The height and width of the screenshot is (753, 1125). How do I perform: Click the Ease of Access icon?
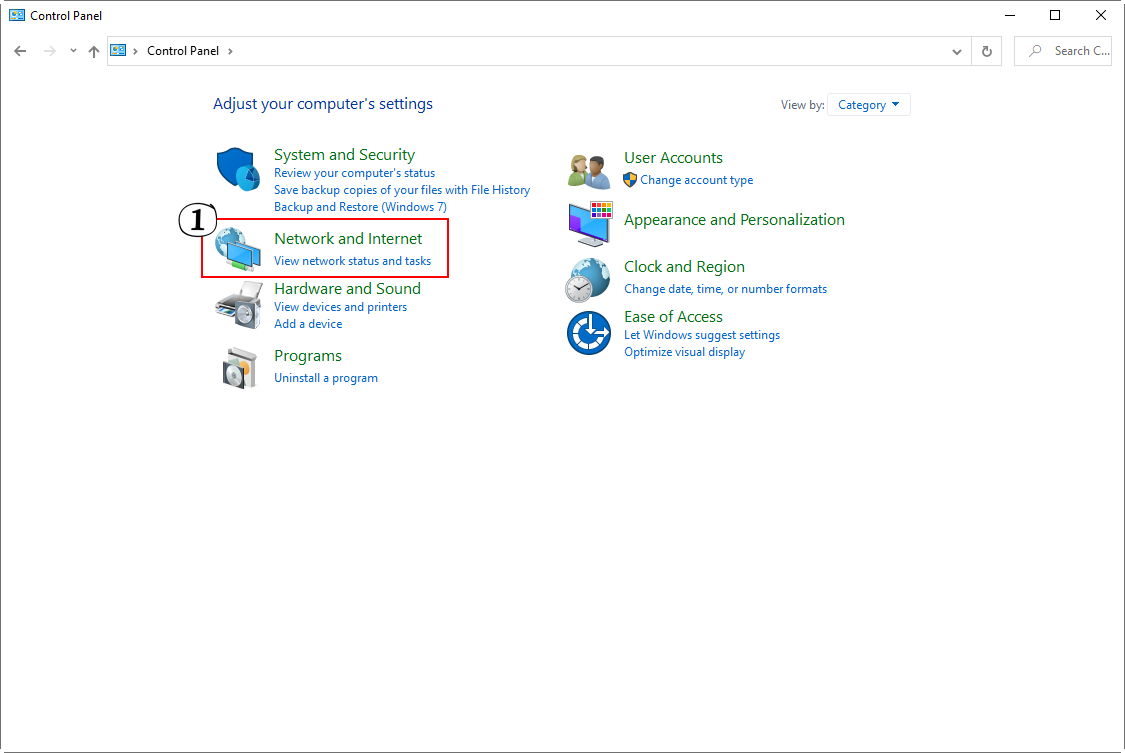[x=588, y=333]
